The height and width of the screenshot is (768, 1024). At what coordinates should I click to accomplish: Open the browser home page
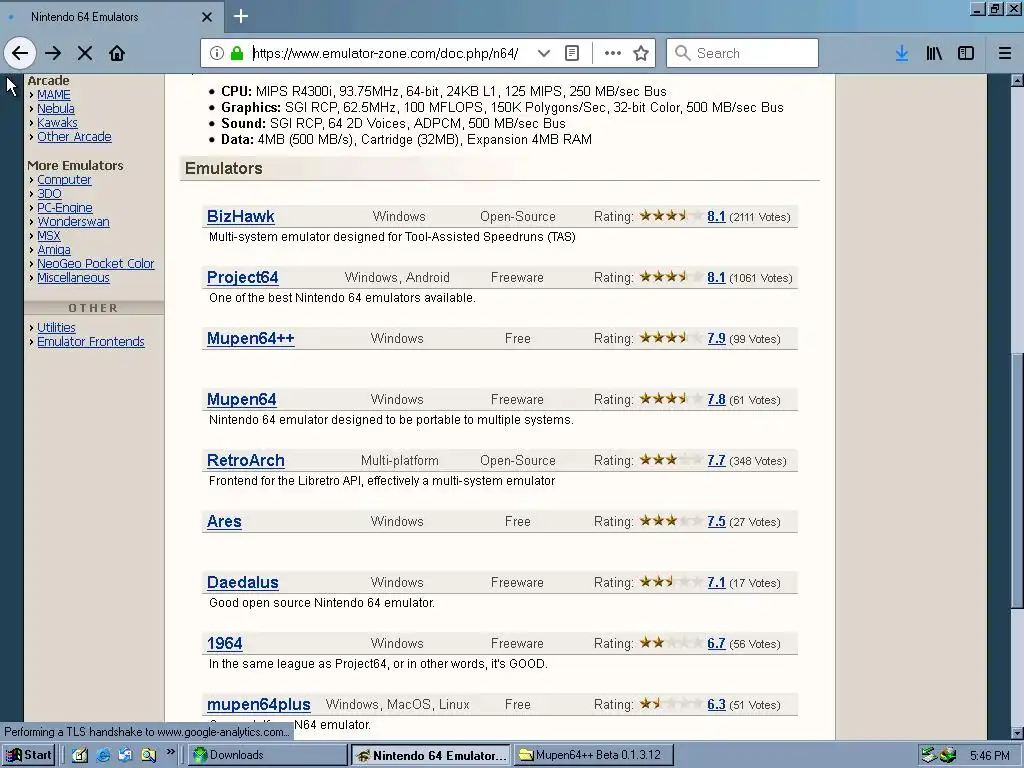click(x=117, y=53)
